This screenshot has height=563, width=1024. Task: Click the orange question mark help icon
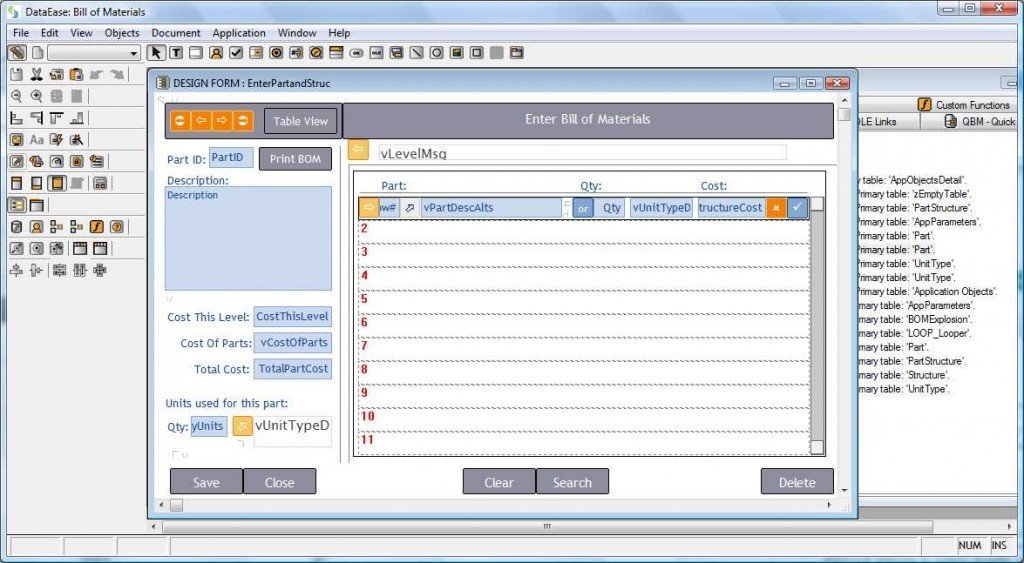click(117, 227)
